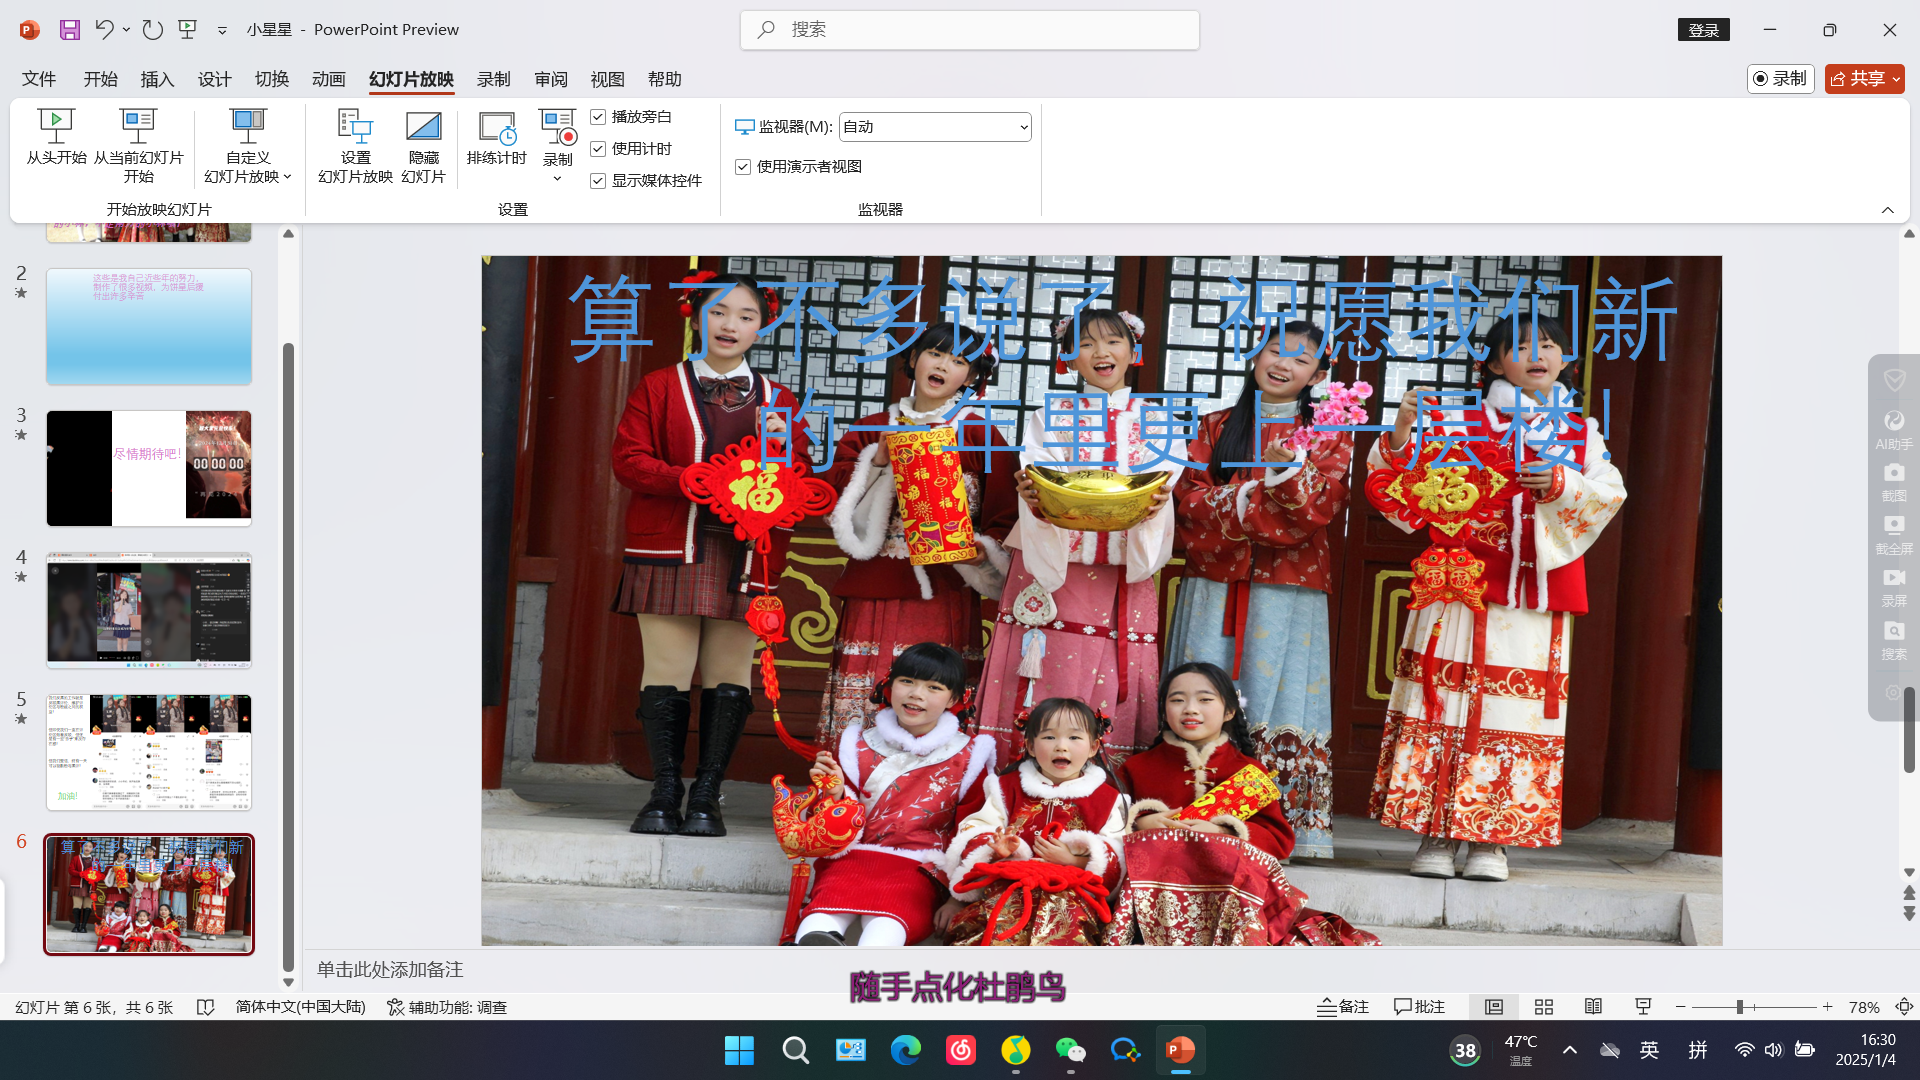Screen dimensions: 1920x1080
Task: Click the Hide Slide icon
Action: click(x=423, y=127)
